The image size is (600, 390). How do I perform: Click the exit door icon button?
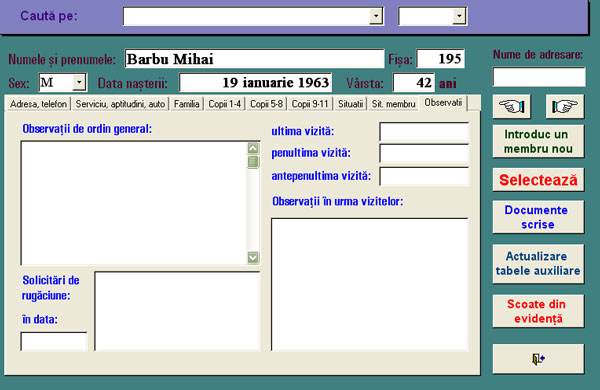click(x=538, y=359)
